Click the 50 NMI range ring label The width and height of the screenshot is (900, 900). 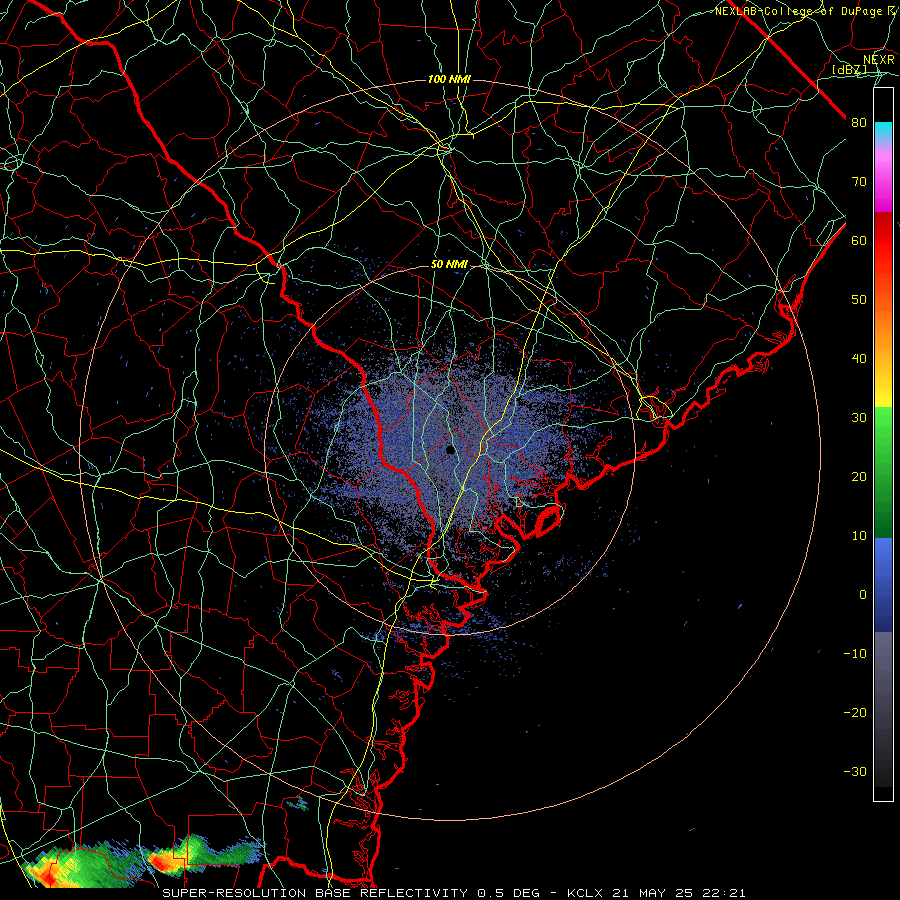(x=449, y=265)
